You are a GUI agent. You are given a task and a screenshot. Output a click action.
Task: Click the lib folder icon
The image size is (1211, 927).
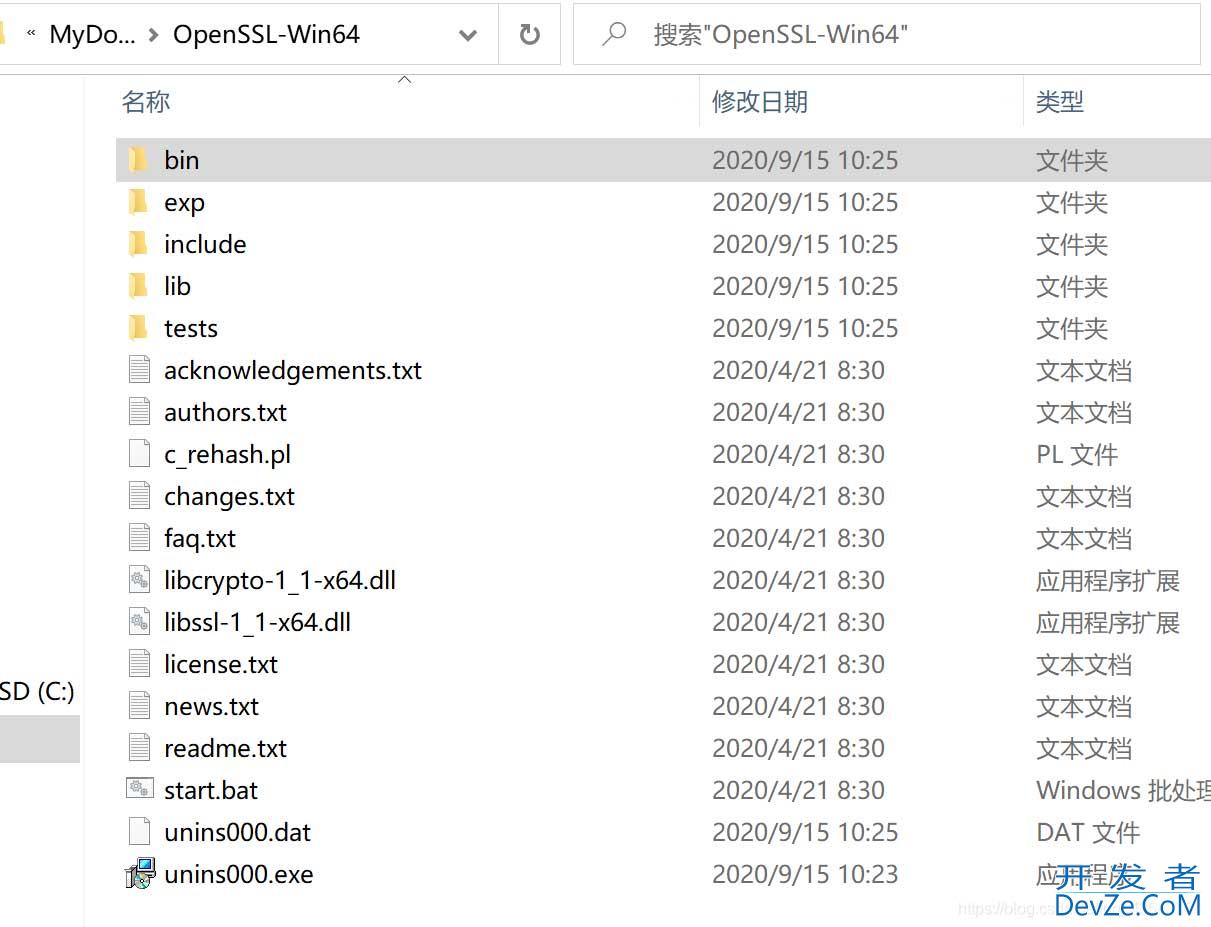pos(139,286)
